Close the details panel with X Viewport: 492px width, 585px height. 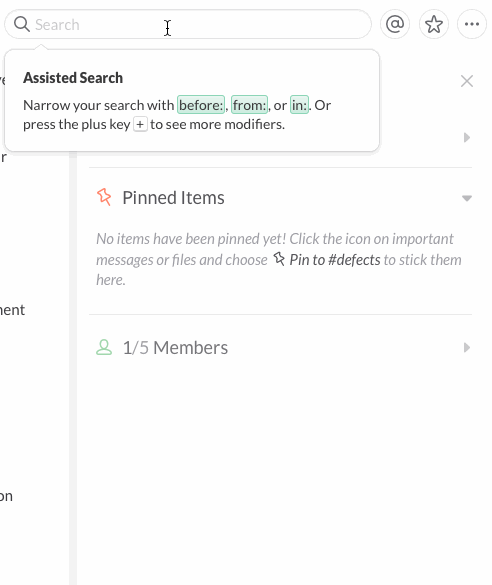(x=467, y=81)
